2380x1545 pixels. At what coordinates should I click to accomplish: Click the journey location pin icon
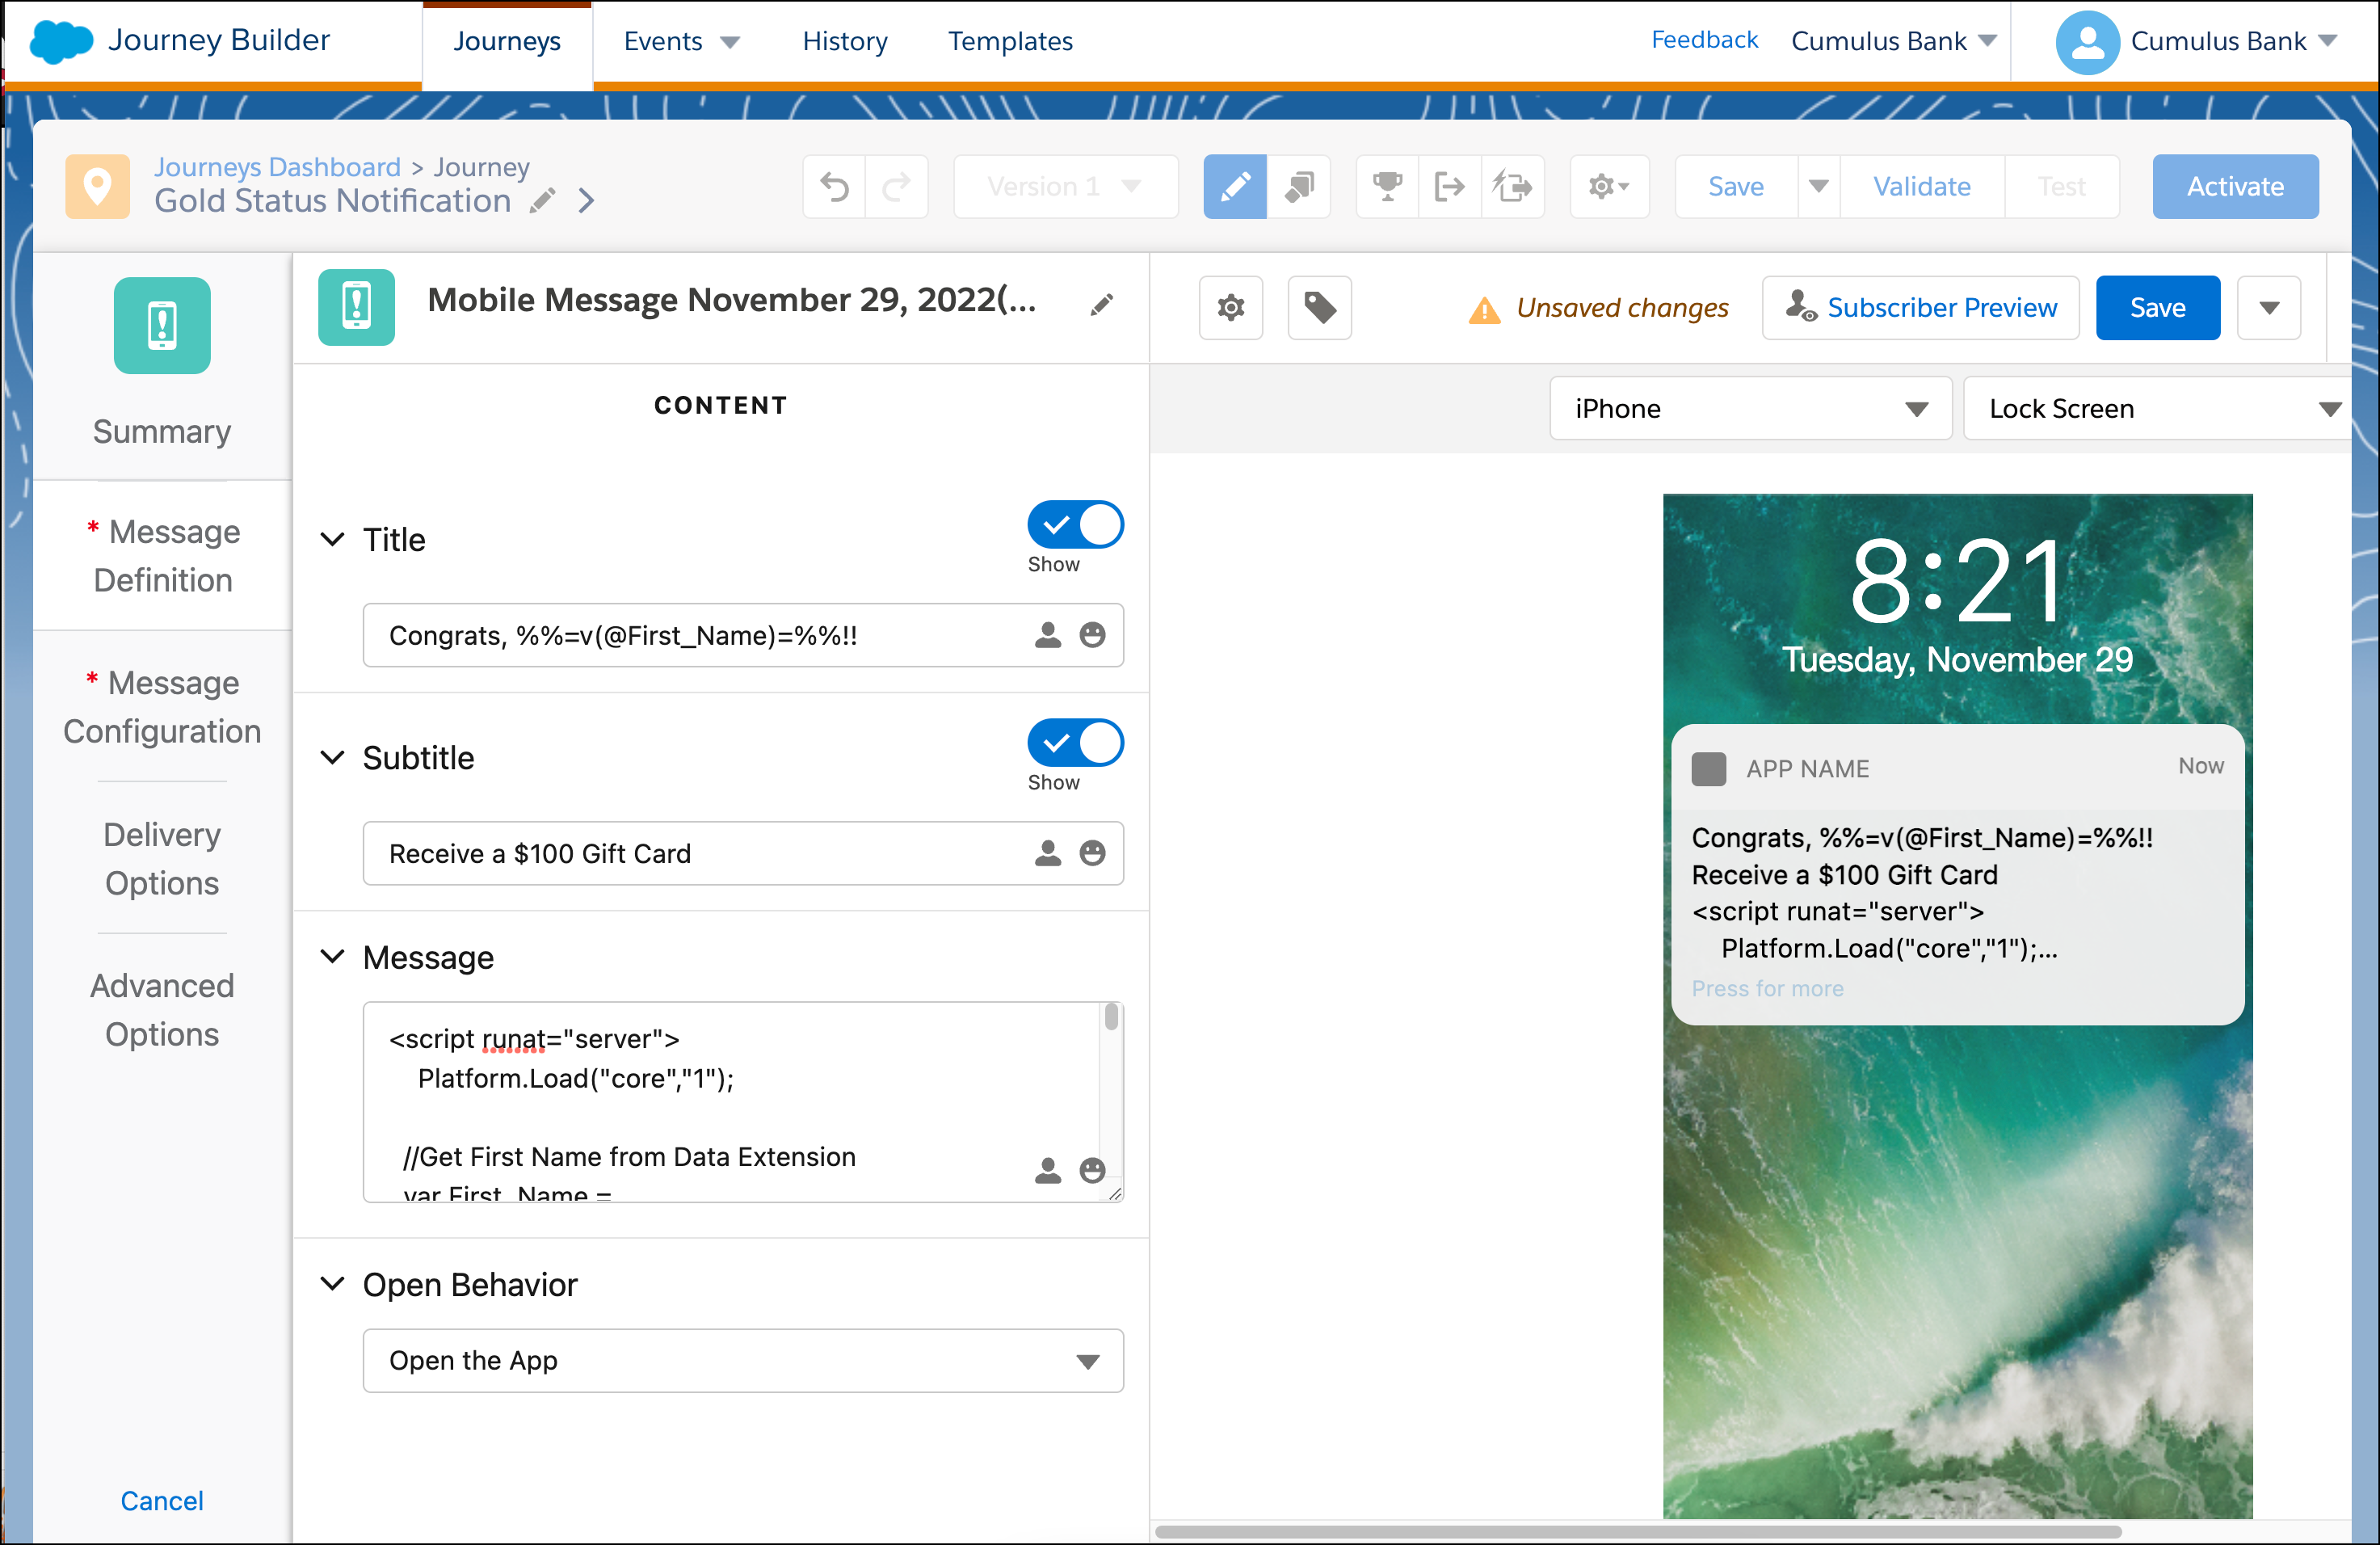pos(97,186)
